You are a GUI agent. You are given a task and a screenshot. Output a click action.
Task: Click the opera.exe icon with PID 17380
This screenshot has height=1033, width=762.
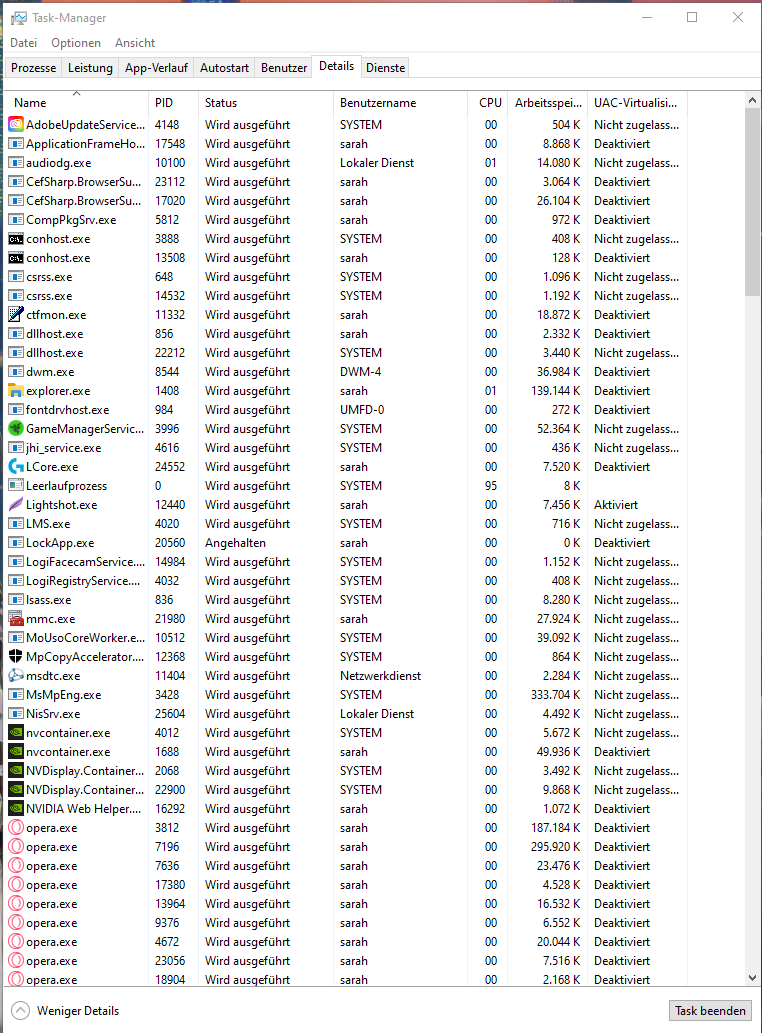click(x=16, y=885)
